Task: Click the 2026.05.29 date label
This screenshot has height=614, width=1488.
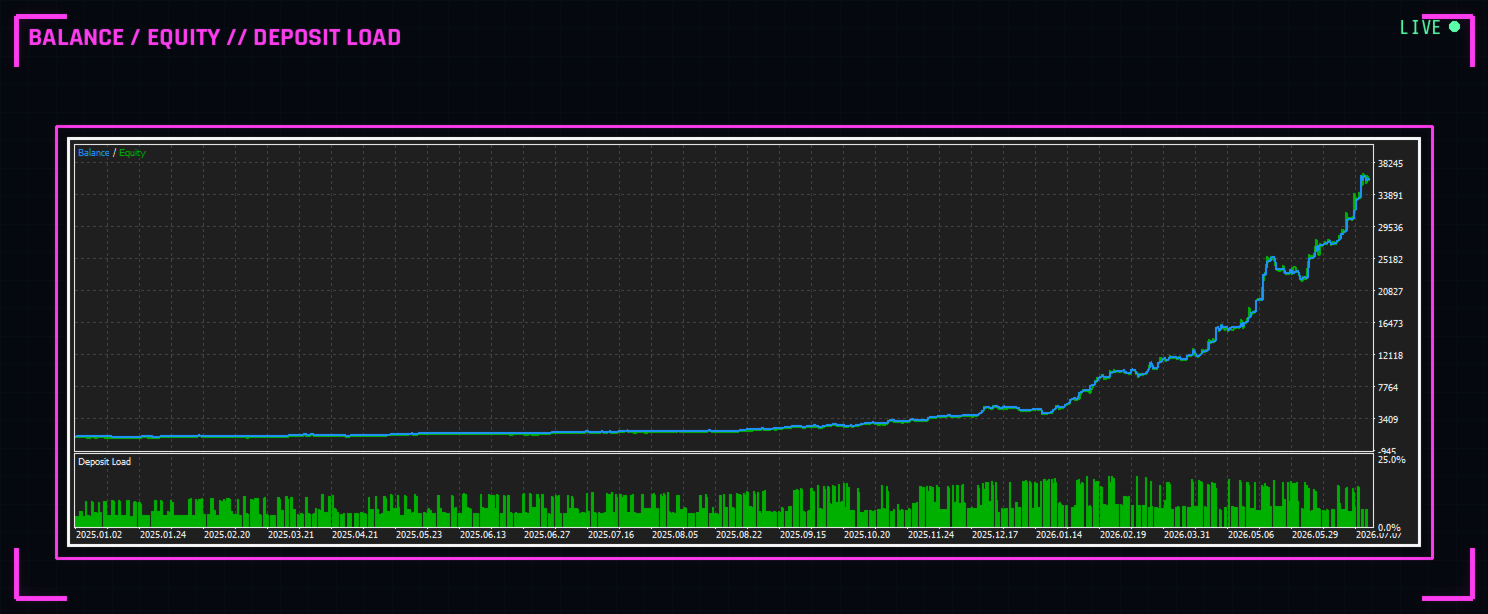Action: tap(1315, 535)
